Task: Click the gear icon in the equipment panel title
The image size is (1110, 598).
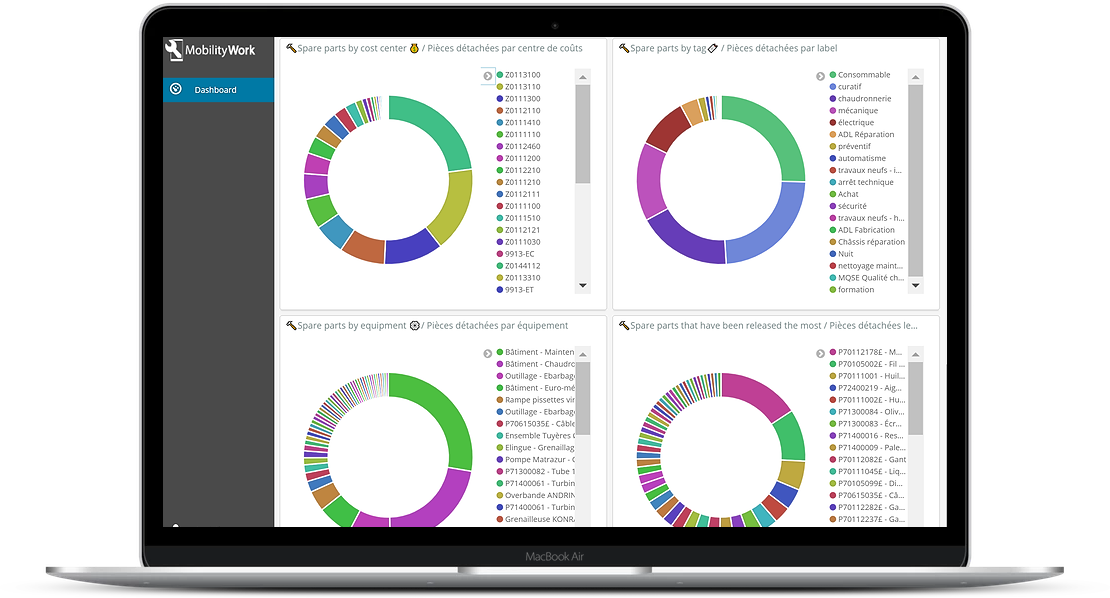Action: [x=417, y=326]
